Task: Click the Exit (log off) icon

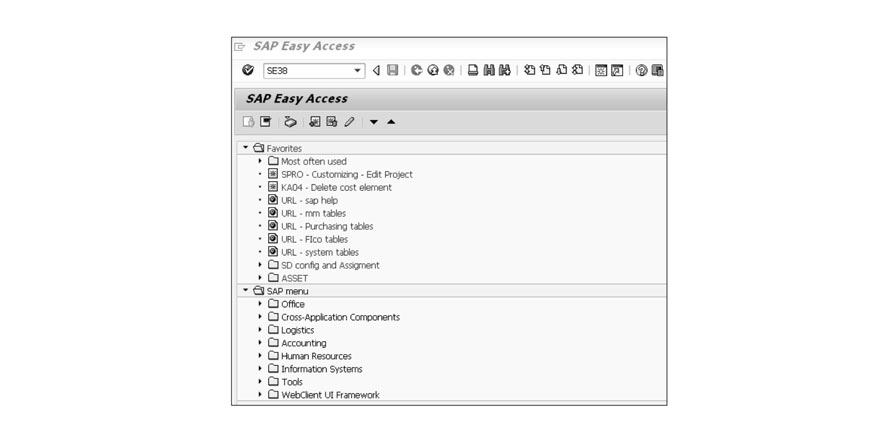Action: [433, 70]
